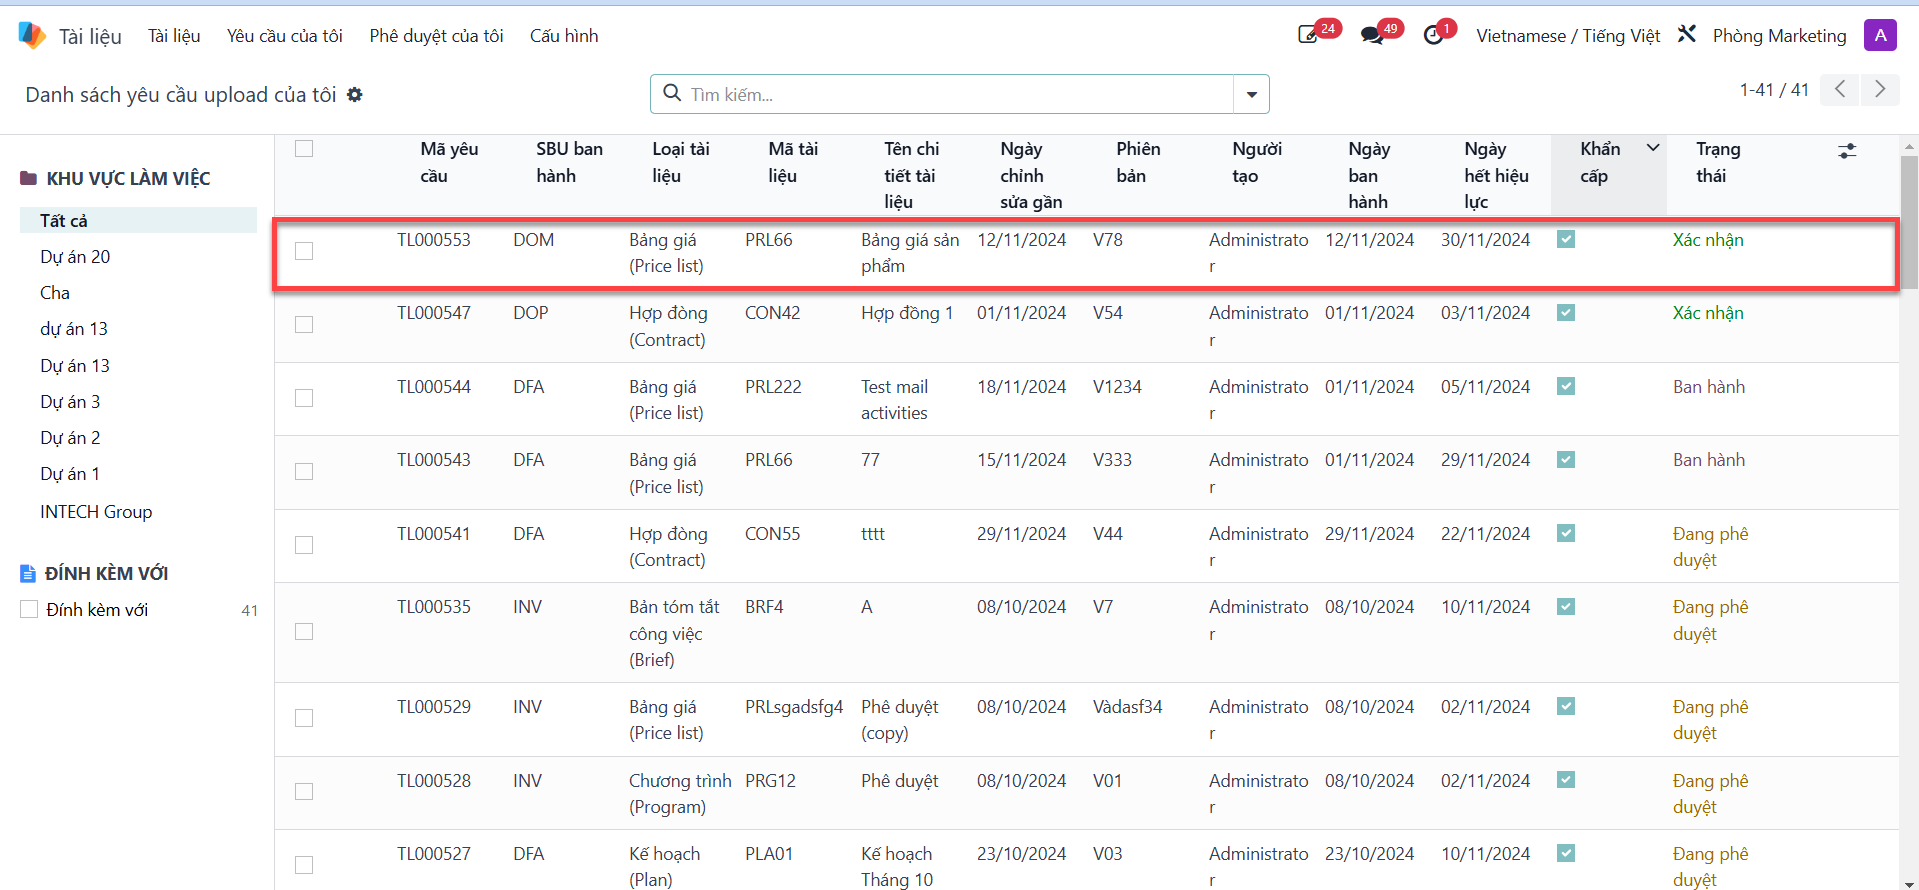
Task: Click the debug tools wrench icon
Action: (x=1687, y=34)
